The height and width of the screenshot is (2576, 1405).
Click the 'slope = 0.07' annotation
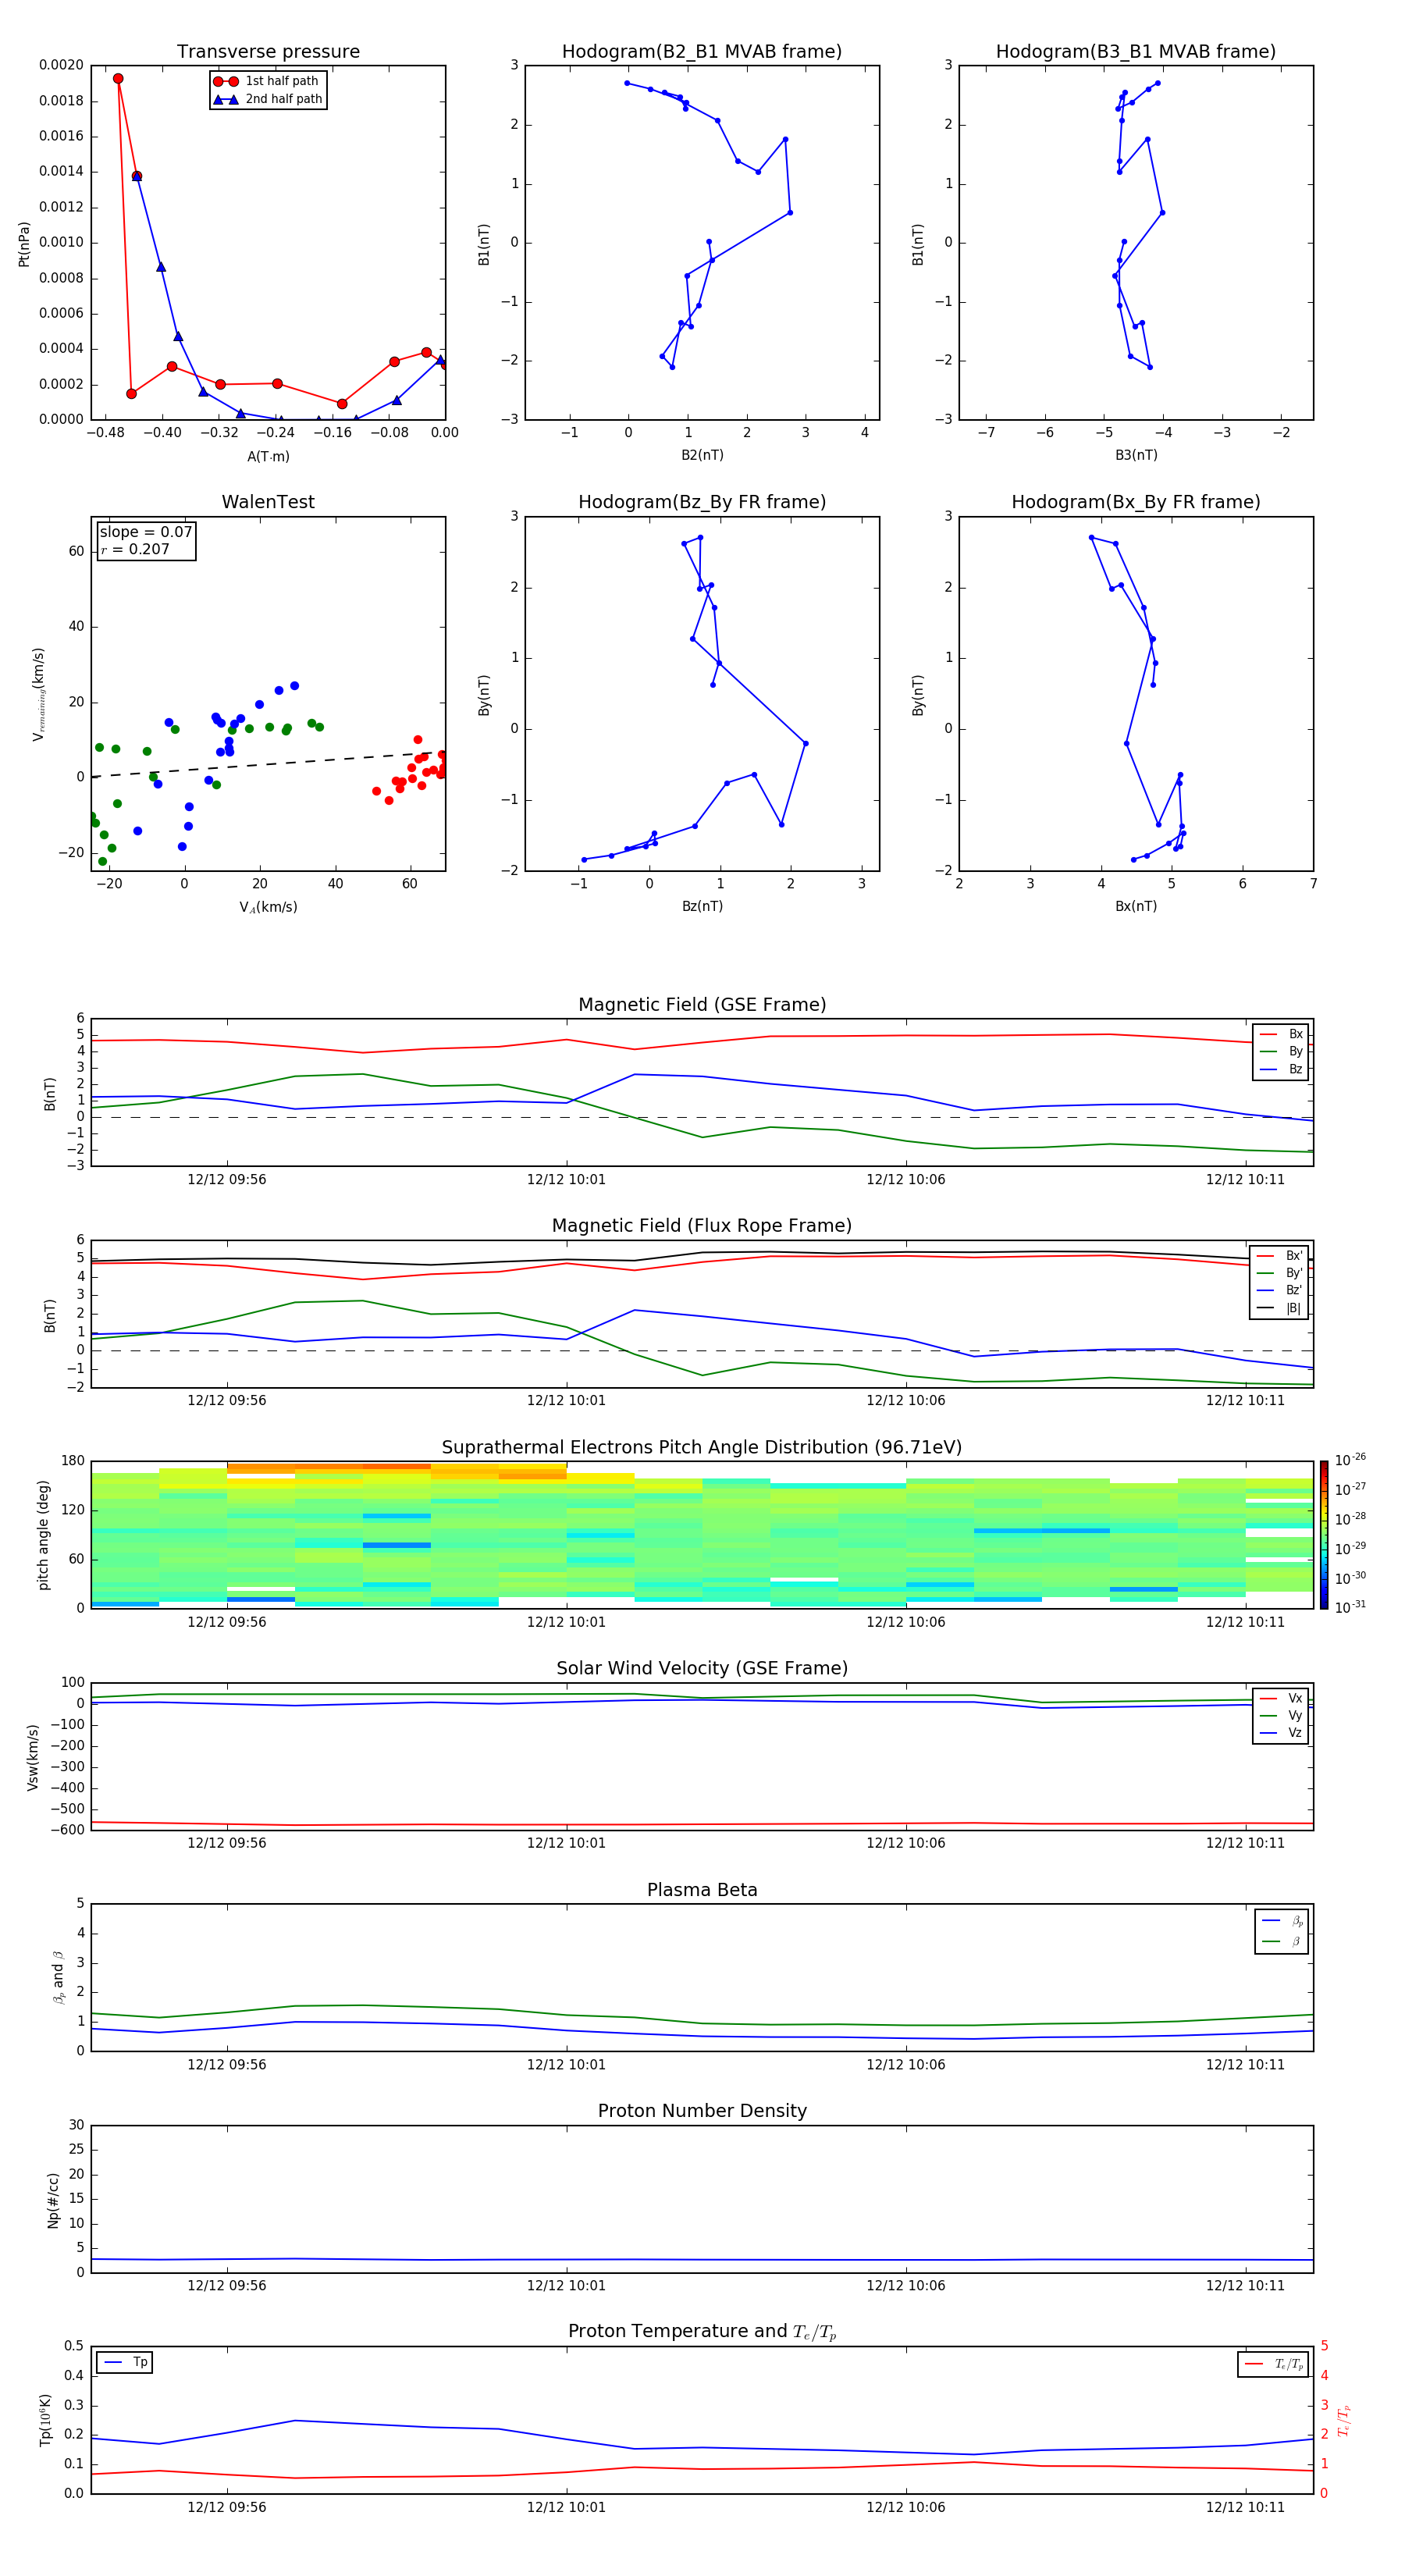click(x=146, y=532)
